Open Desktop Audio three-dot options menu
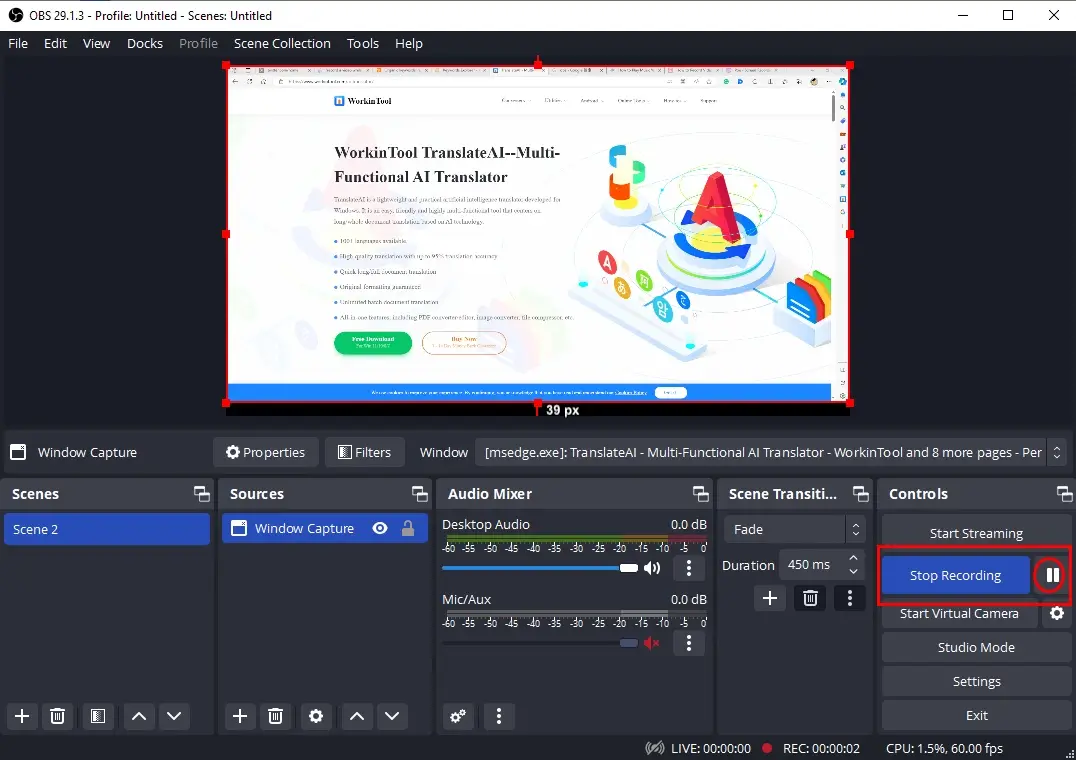The height and width of the screenshot is (760, 1076). coord(688,568)
